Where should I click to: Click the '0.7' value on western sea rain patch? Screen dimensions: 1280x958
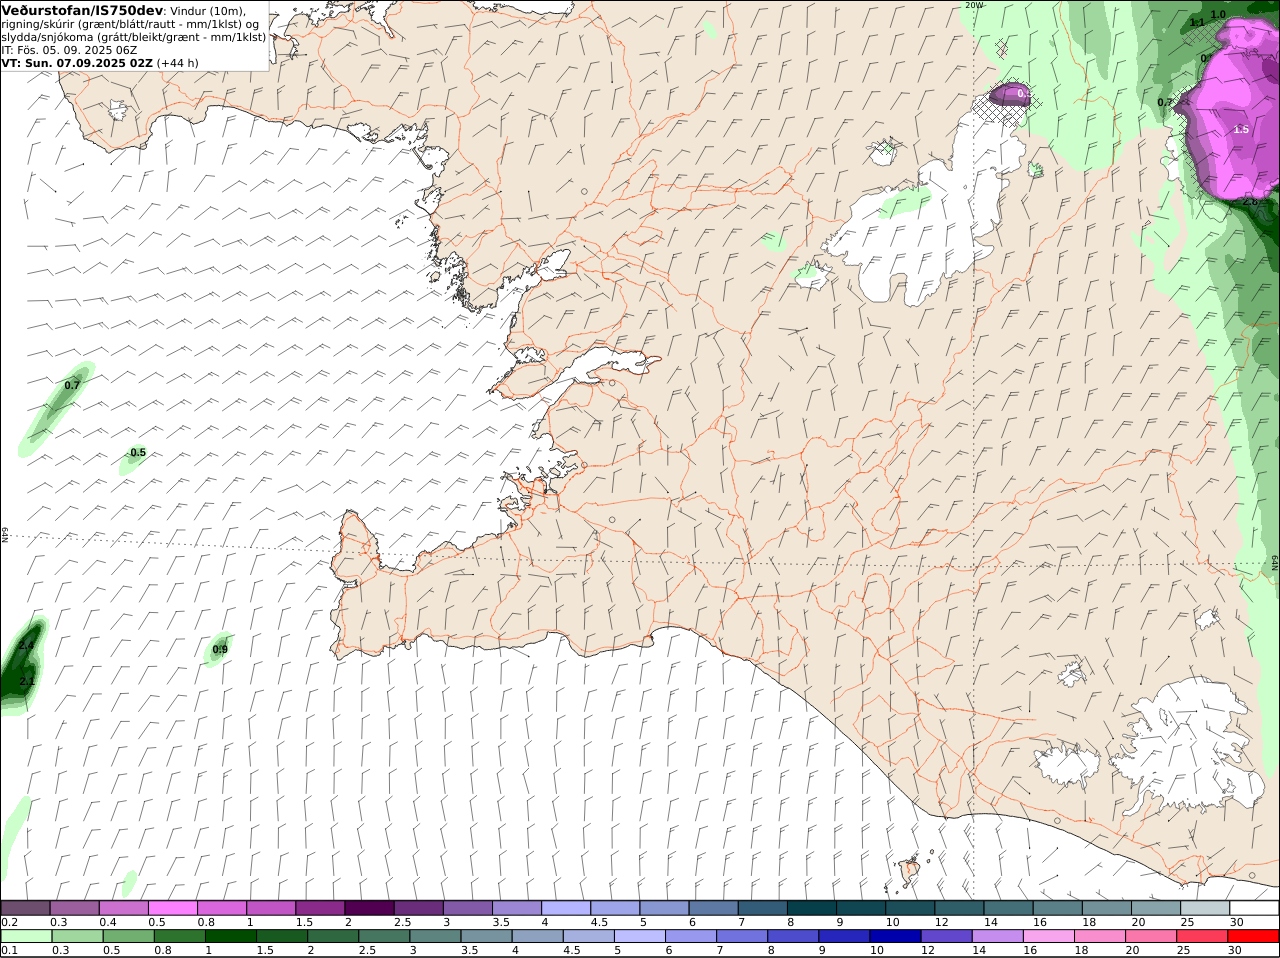(x=72, y=385)
